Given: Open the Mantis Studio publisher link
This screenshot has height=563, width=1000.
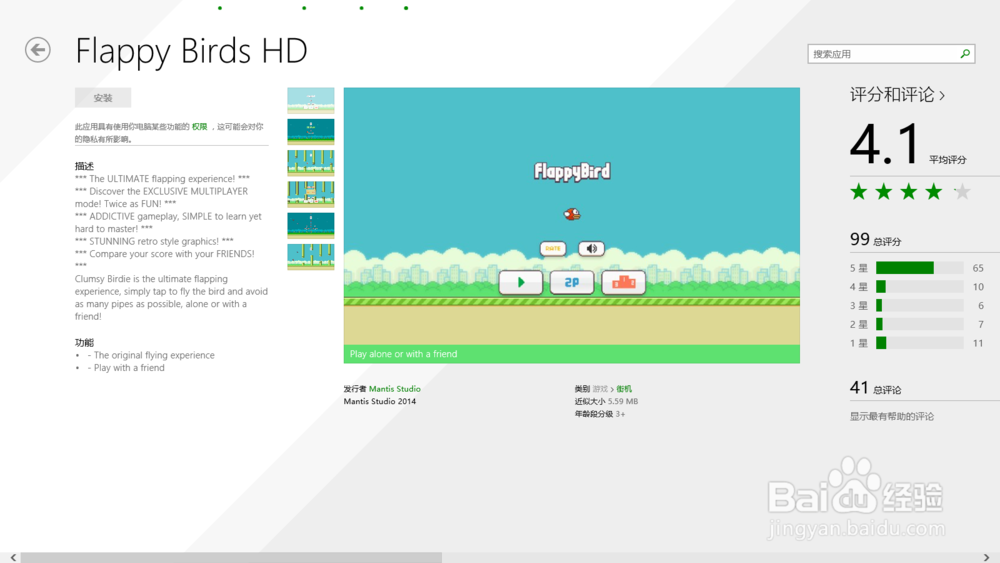Looking at the screenshot, I should pyautogui.click(x=395, y=389).
